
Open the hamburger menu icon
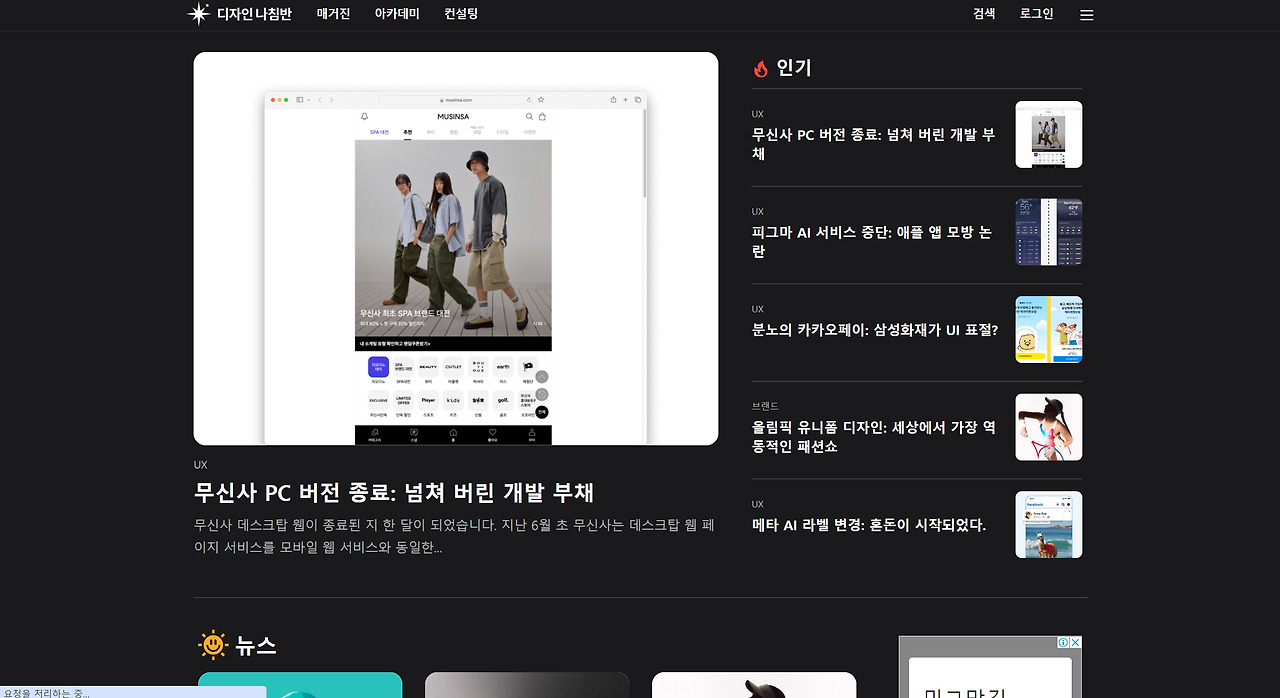[1086, 14]
